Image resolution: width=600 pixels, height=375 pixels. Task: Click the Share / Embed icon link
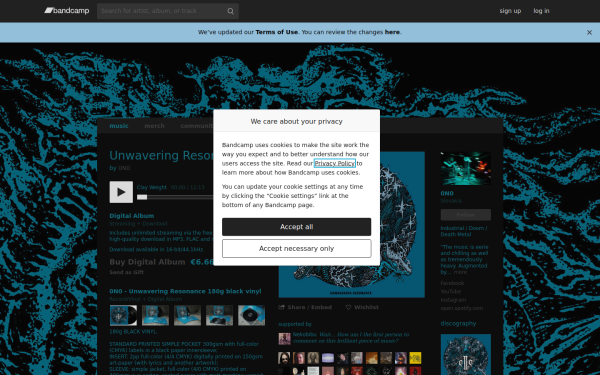click(x=305, y=307)
